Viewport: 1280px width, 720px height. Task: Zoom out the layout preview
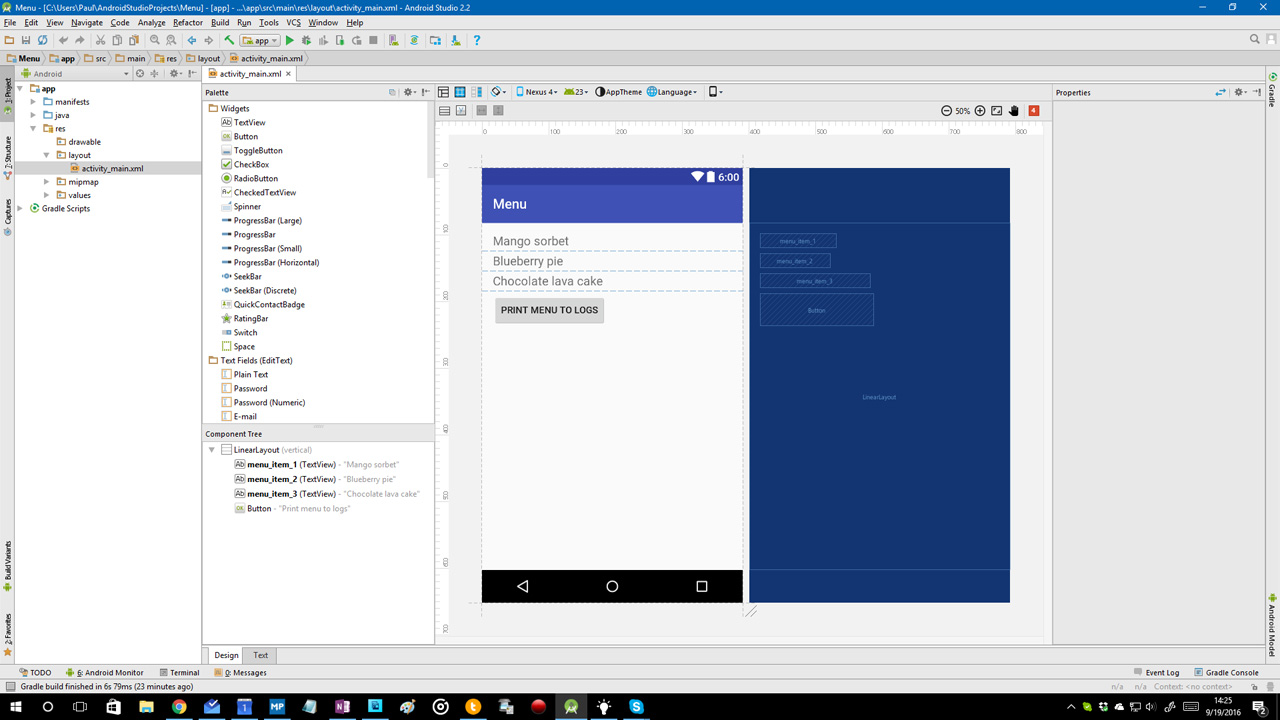tap(945, 111)
